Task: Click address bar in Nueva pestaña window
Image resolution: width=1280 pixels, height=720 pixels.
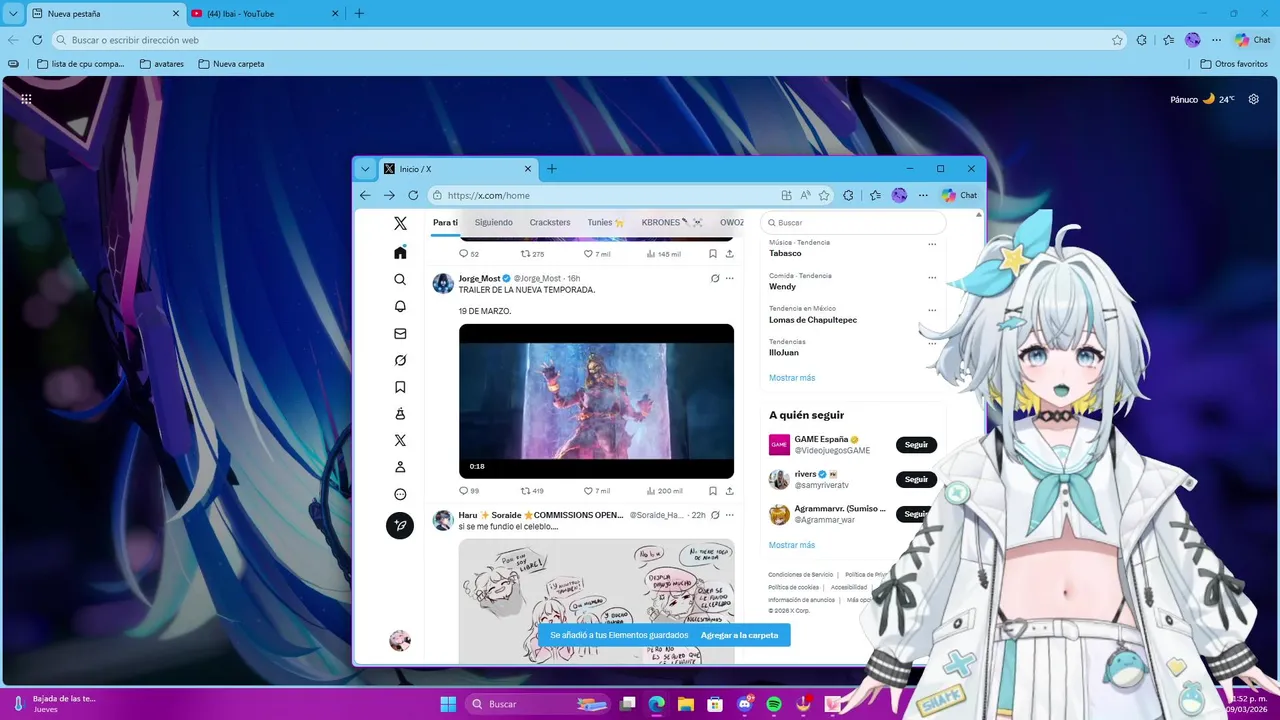Action: tap(589, 40)
